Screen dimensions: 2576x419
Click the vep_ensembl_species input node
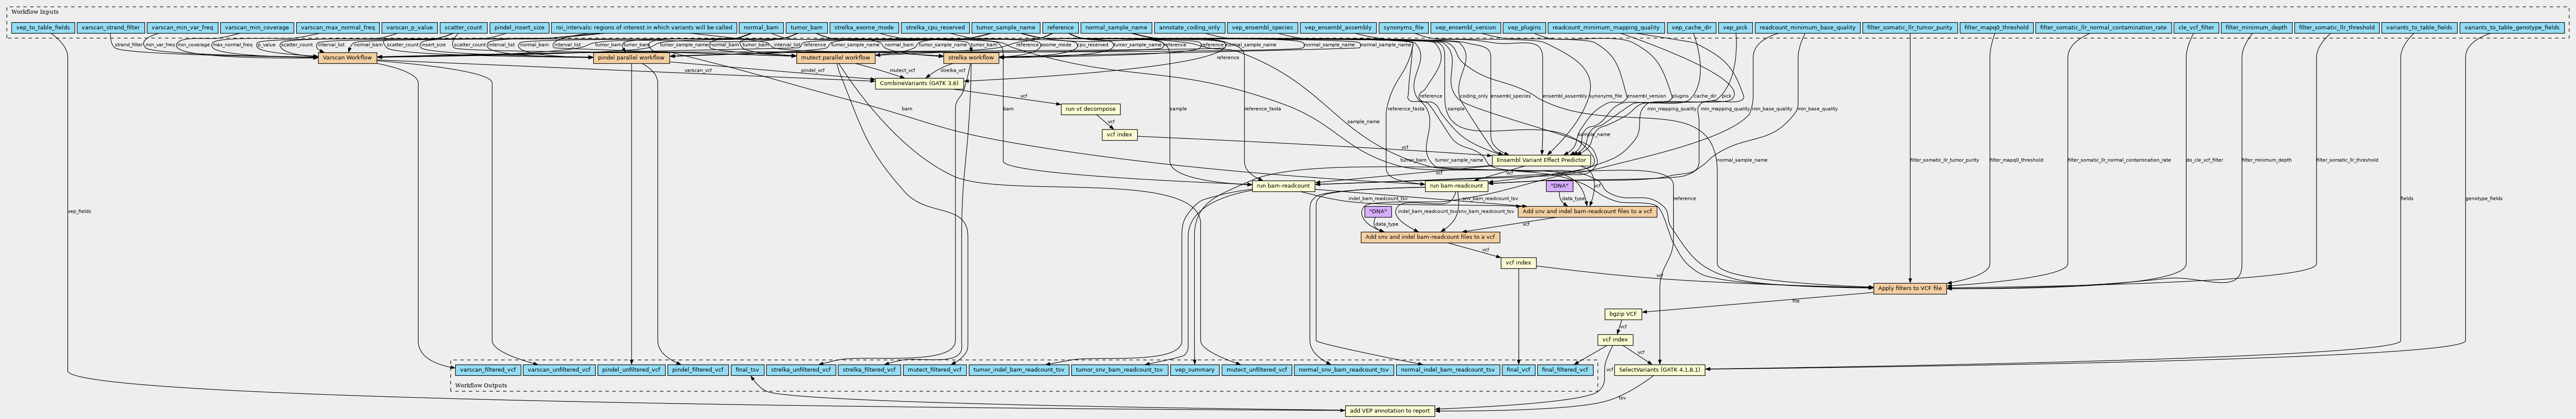tap(1263, 28)
